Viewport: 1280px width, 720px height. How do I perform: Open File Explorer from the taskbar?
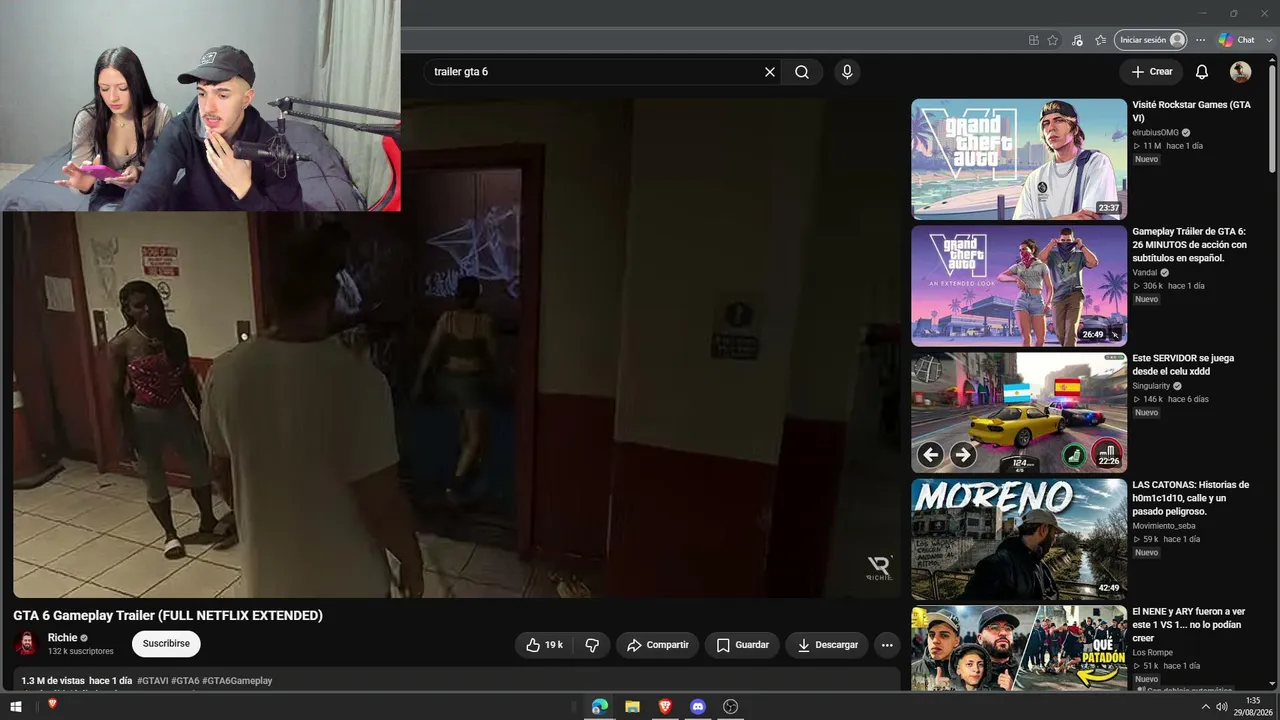[x=632, y=706]
